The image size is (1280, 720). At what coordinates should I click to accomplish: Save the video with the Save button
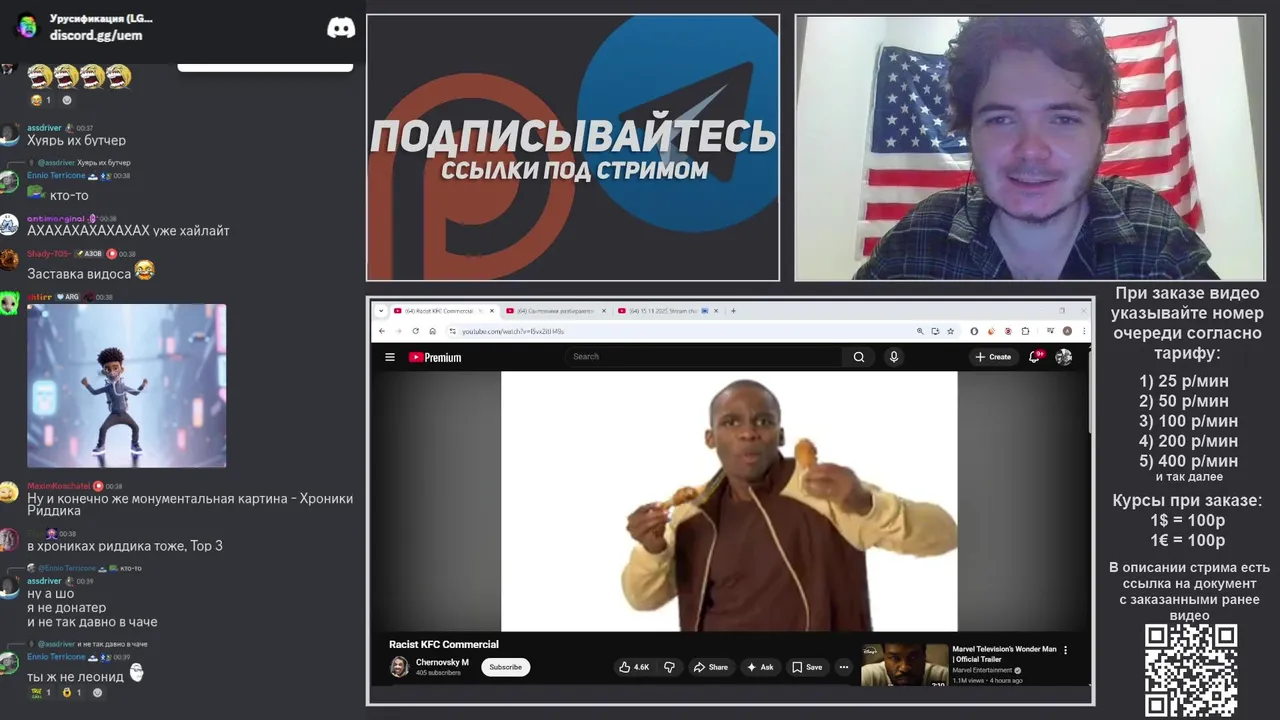(807, 667)
